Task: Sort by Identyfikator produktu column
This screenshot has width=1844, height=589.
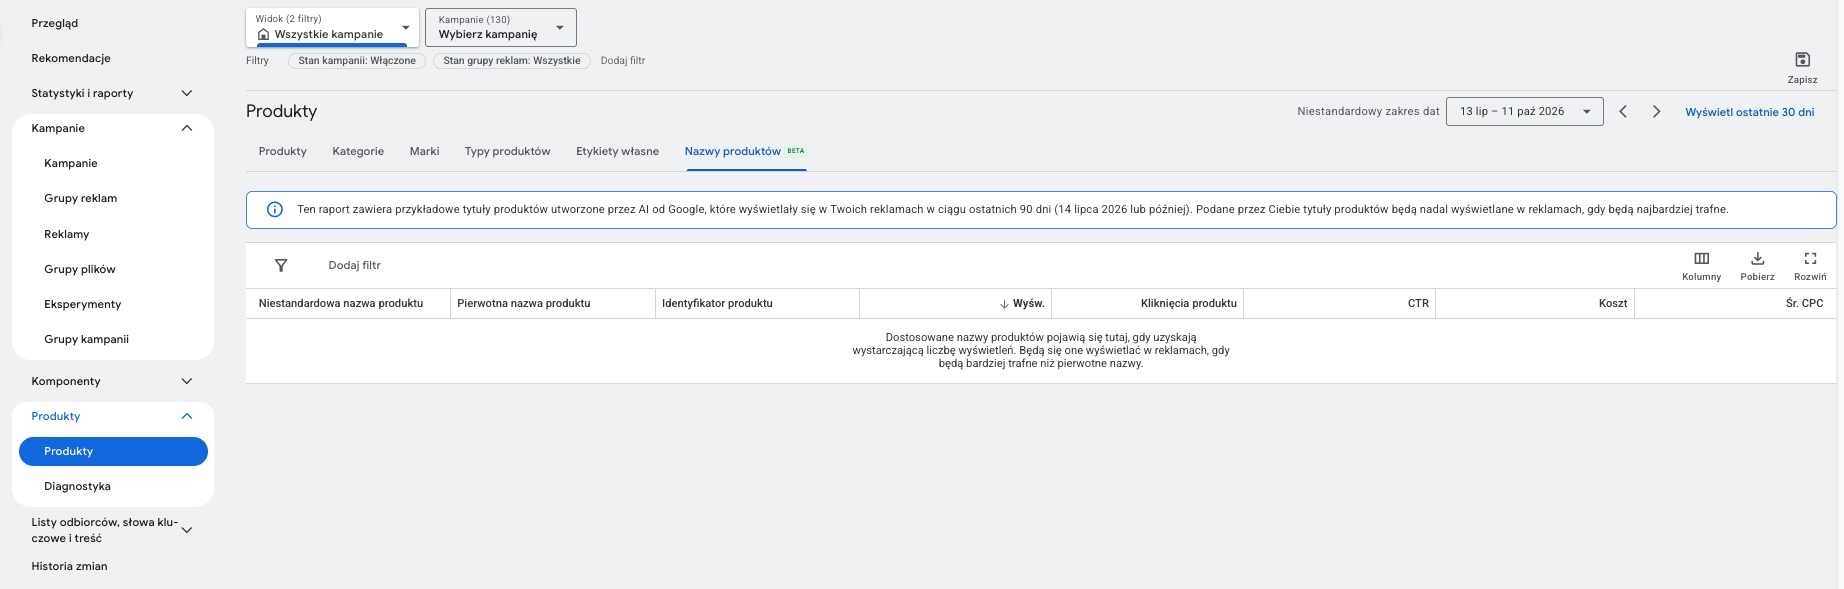Action: (x=717, y=303)
